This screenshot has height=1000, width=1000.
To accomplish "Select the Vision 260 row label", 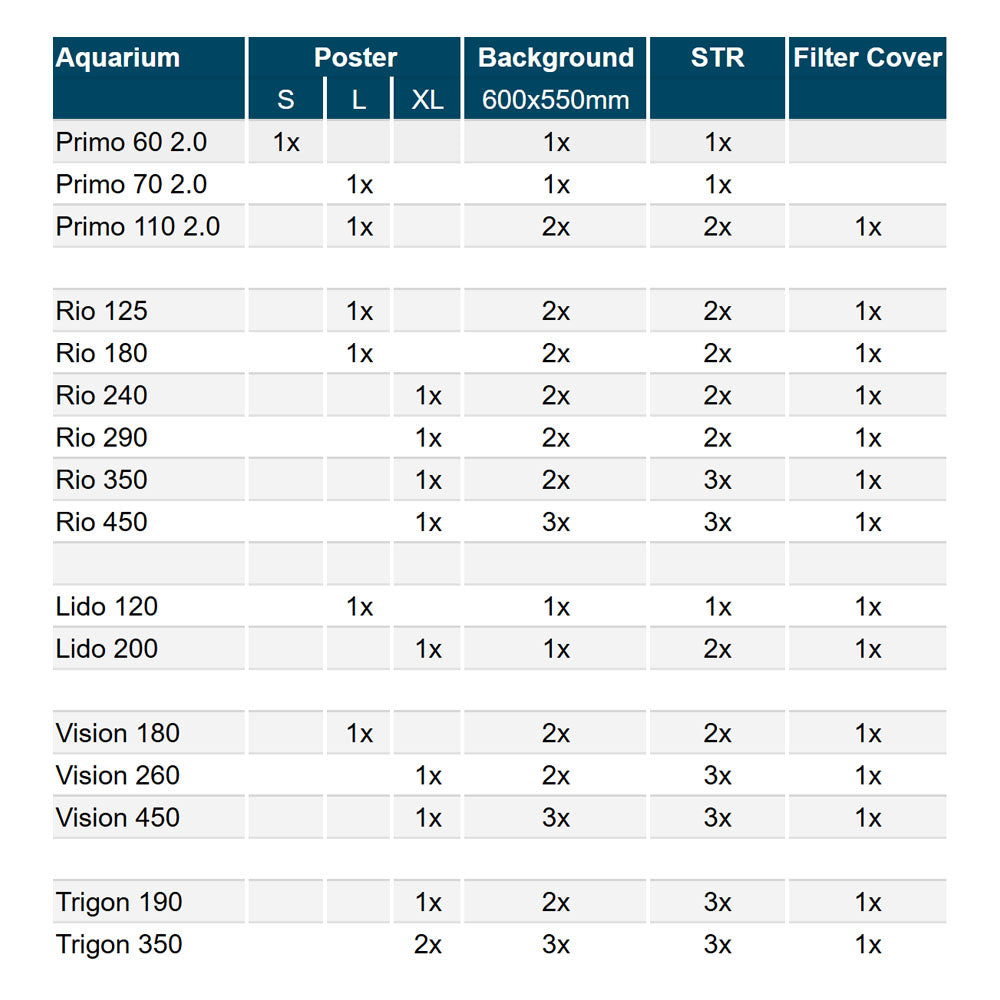I will 117,775.
